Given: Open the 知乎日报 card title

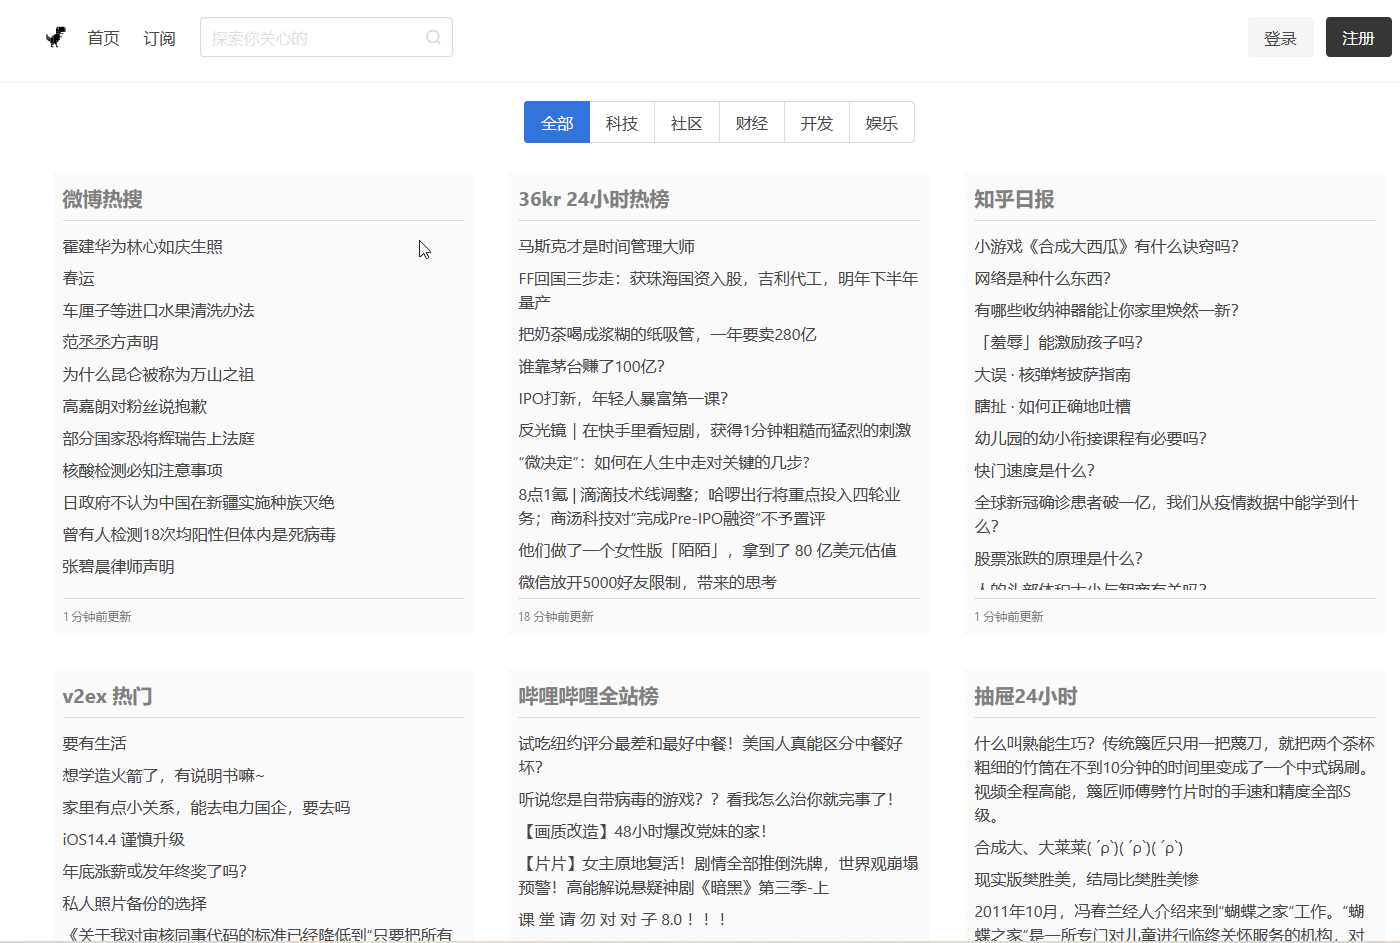Looking at the screenshot, I should pyautogui.click(x=1015, y=199).
